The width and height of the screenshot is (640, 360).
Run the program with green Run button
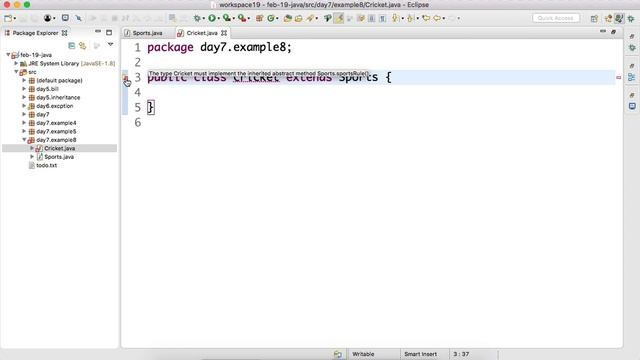[212, 18]
